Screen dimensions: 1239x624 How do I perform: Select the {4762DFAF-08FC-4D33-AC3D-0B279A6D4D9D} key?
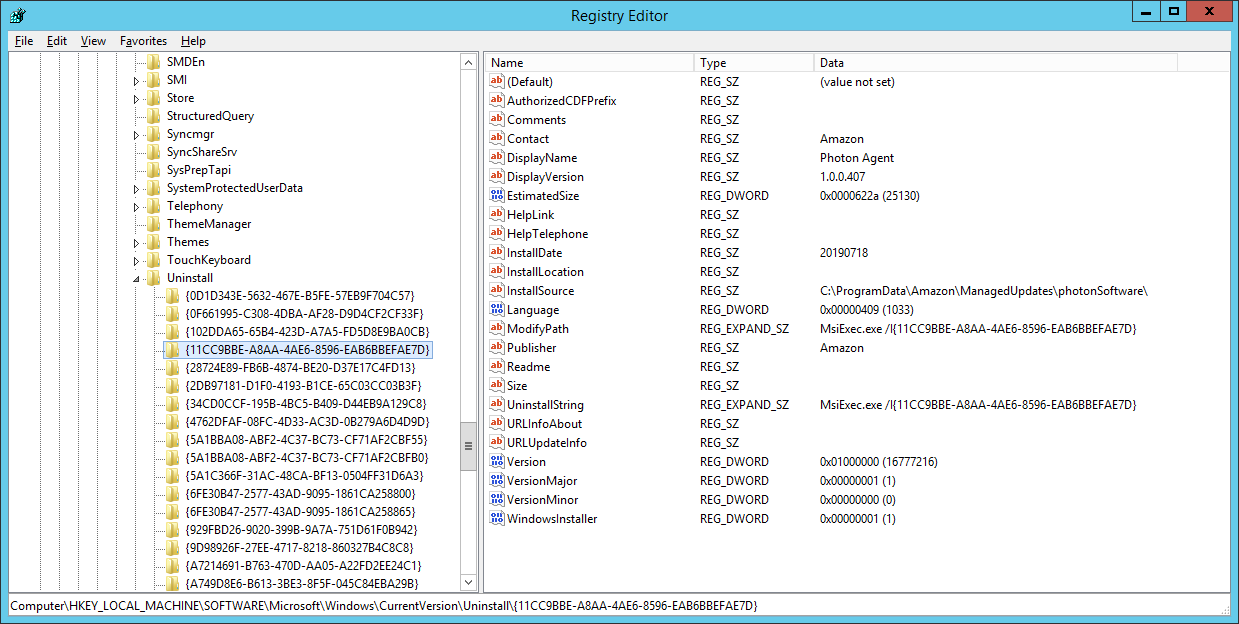307,422
